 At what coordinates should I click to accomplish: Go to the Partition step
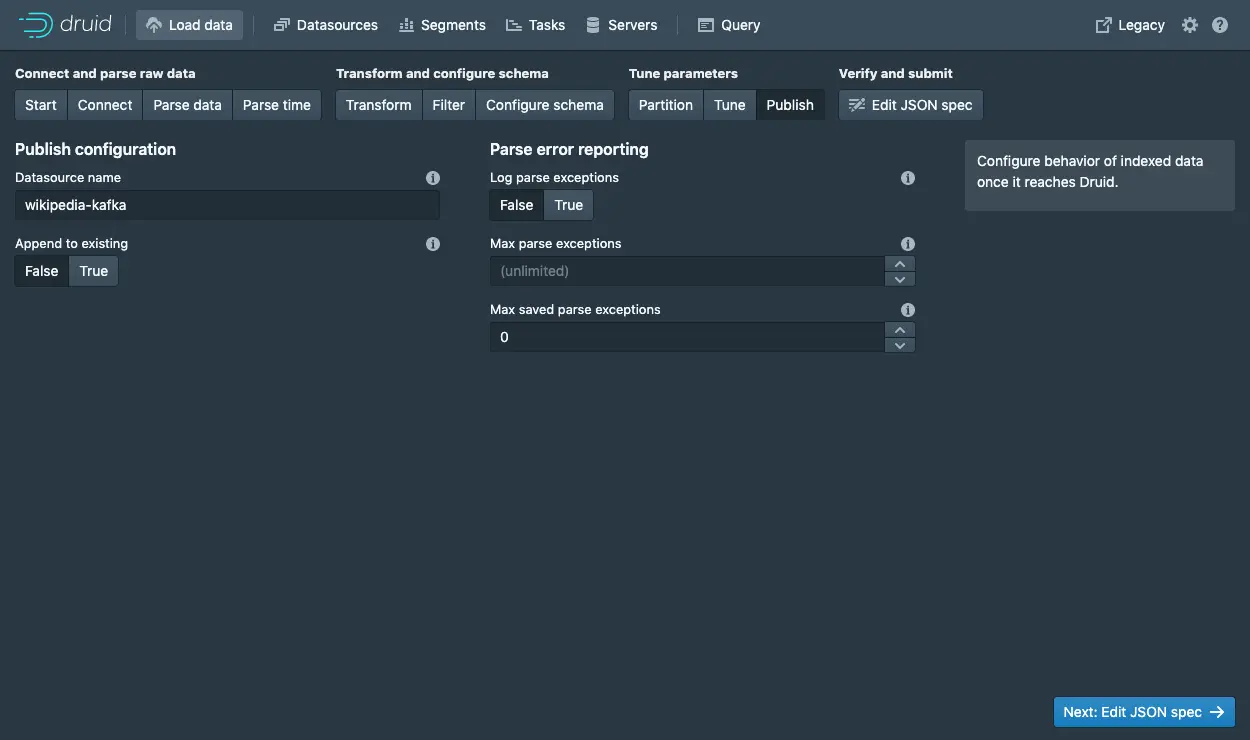click(x=665, y=105)
